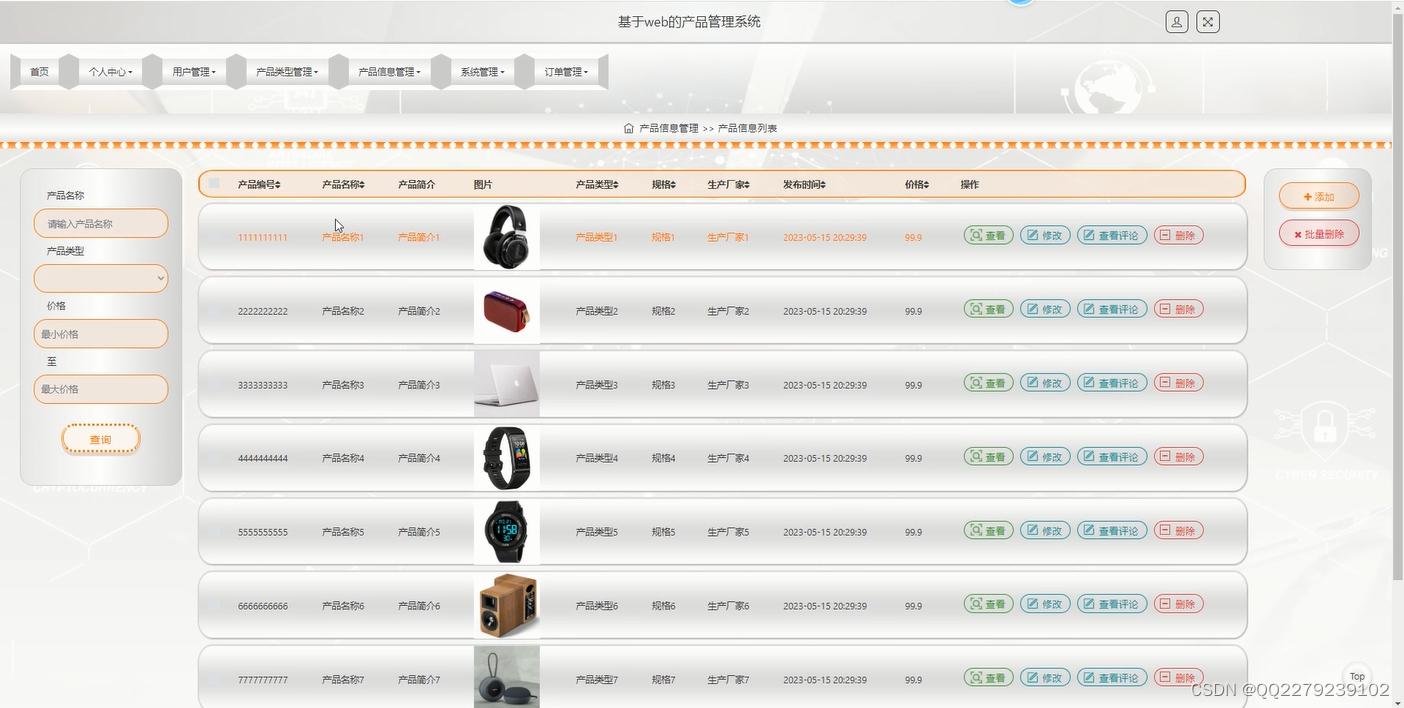Open the 个人中心 menu
The image size is (1404, 708).
coord(110,71)
